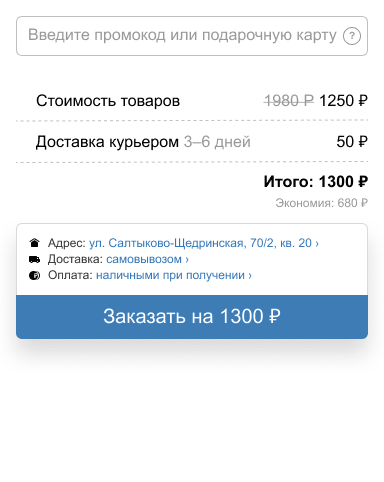Click the 50 ₽ delivery cost
This screenshot has height=482, width=384.
(x=352, y=142)
